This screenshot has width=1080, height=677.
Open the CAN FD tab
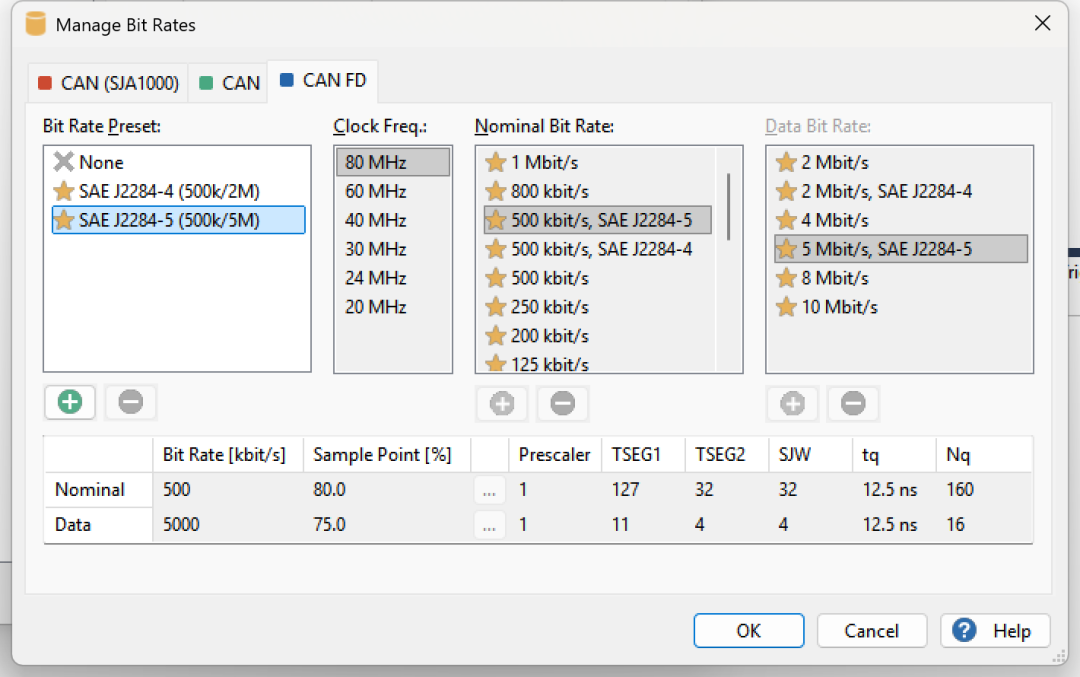coord(323,81)
